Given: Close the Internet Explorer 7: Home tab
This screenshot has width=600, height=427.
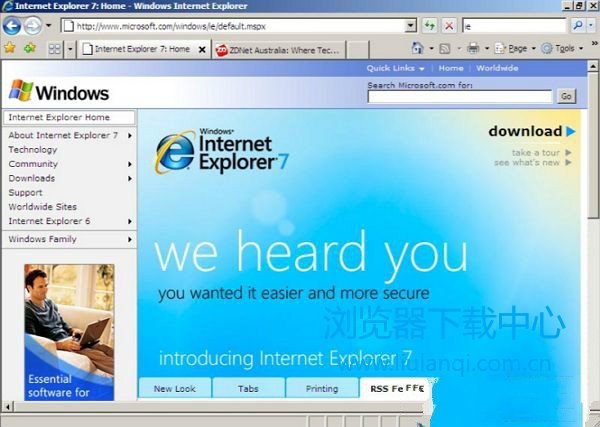Looking at the screenshot, I should coord(202,50).
